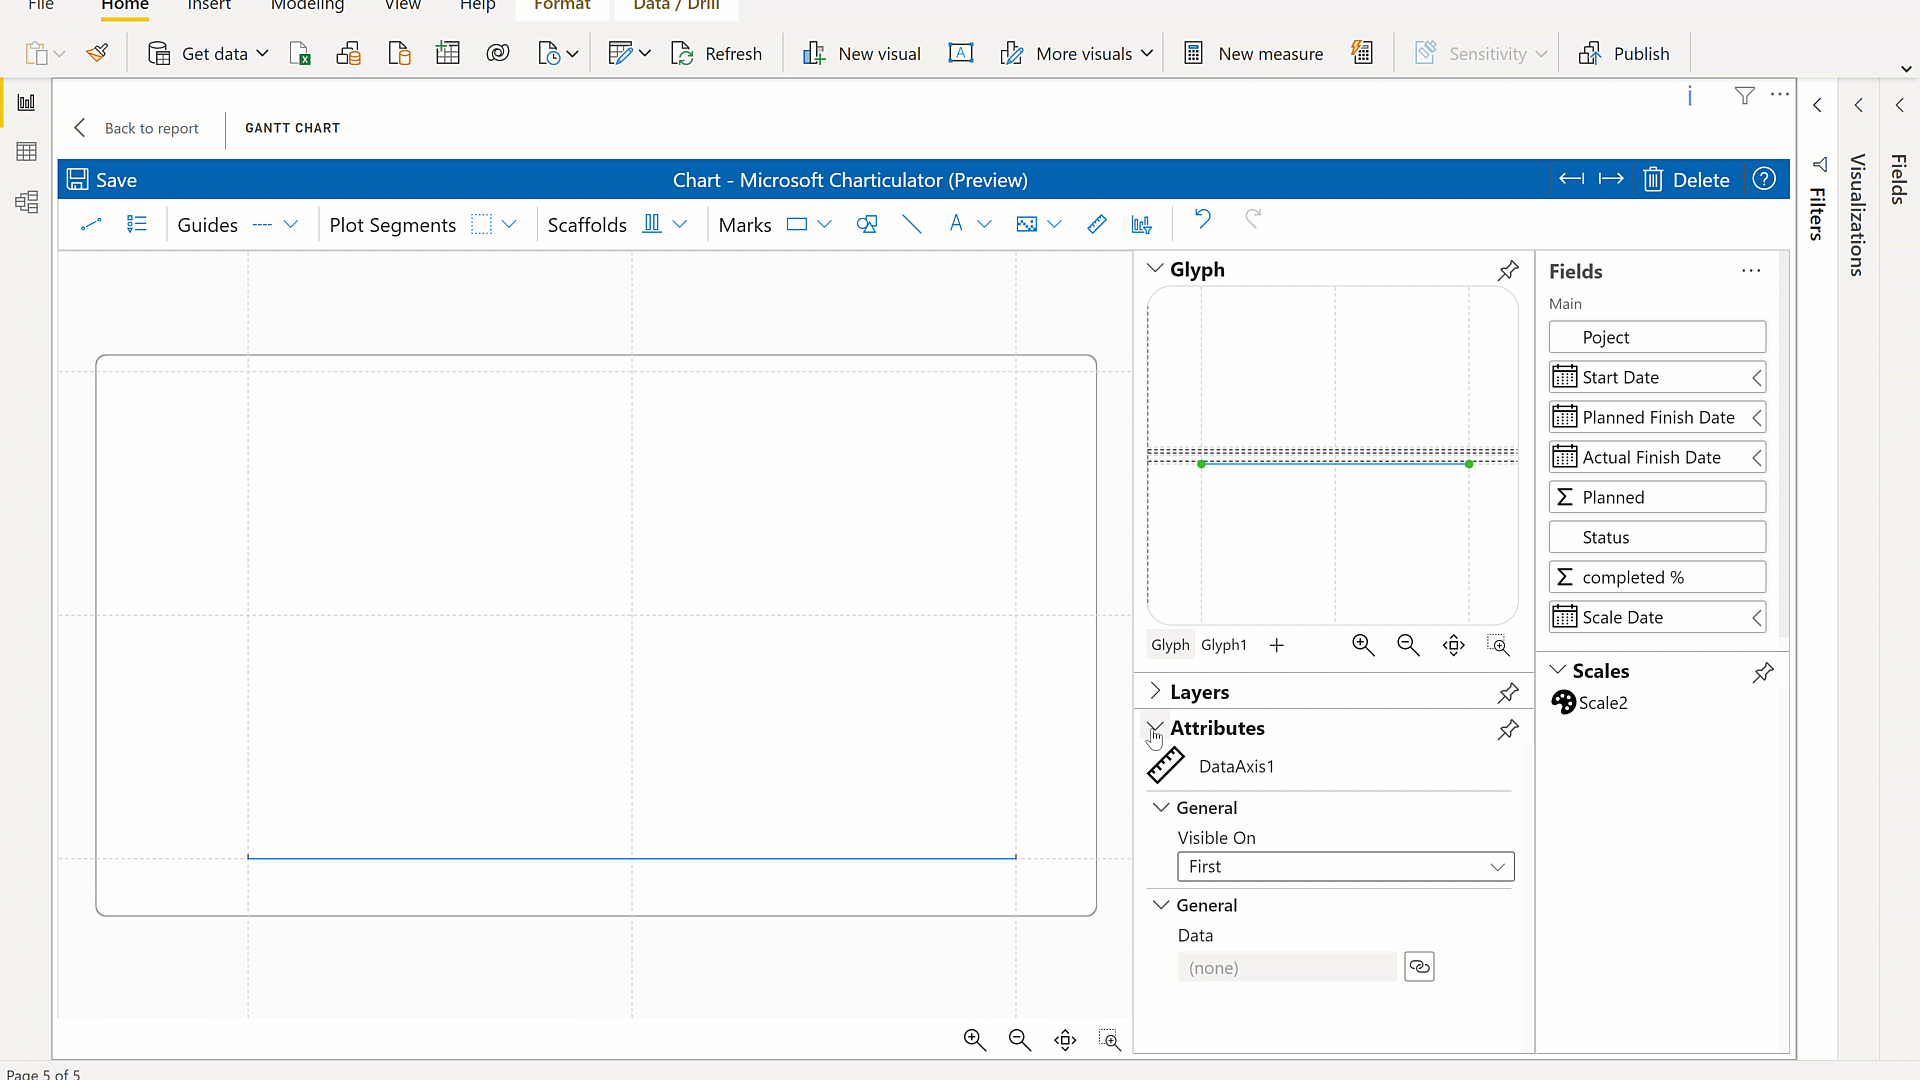This screenshot has height=1080, width=1920.
Task: Open Plot Segments dropdown arrow
Action: point(509,225)
